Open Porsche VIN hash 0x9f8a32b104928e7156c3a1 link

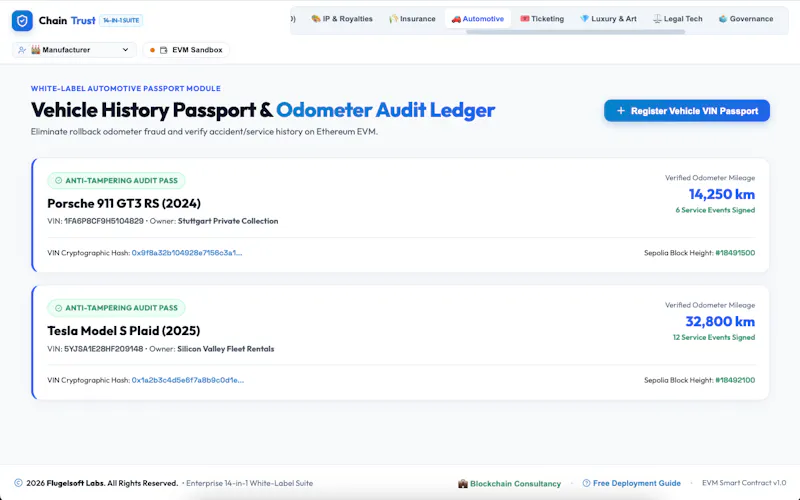click(187, 253)
